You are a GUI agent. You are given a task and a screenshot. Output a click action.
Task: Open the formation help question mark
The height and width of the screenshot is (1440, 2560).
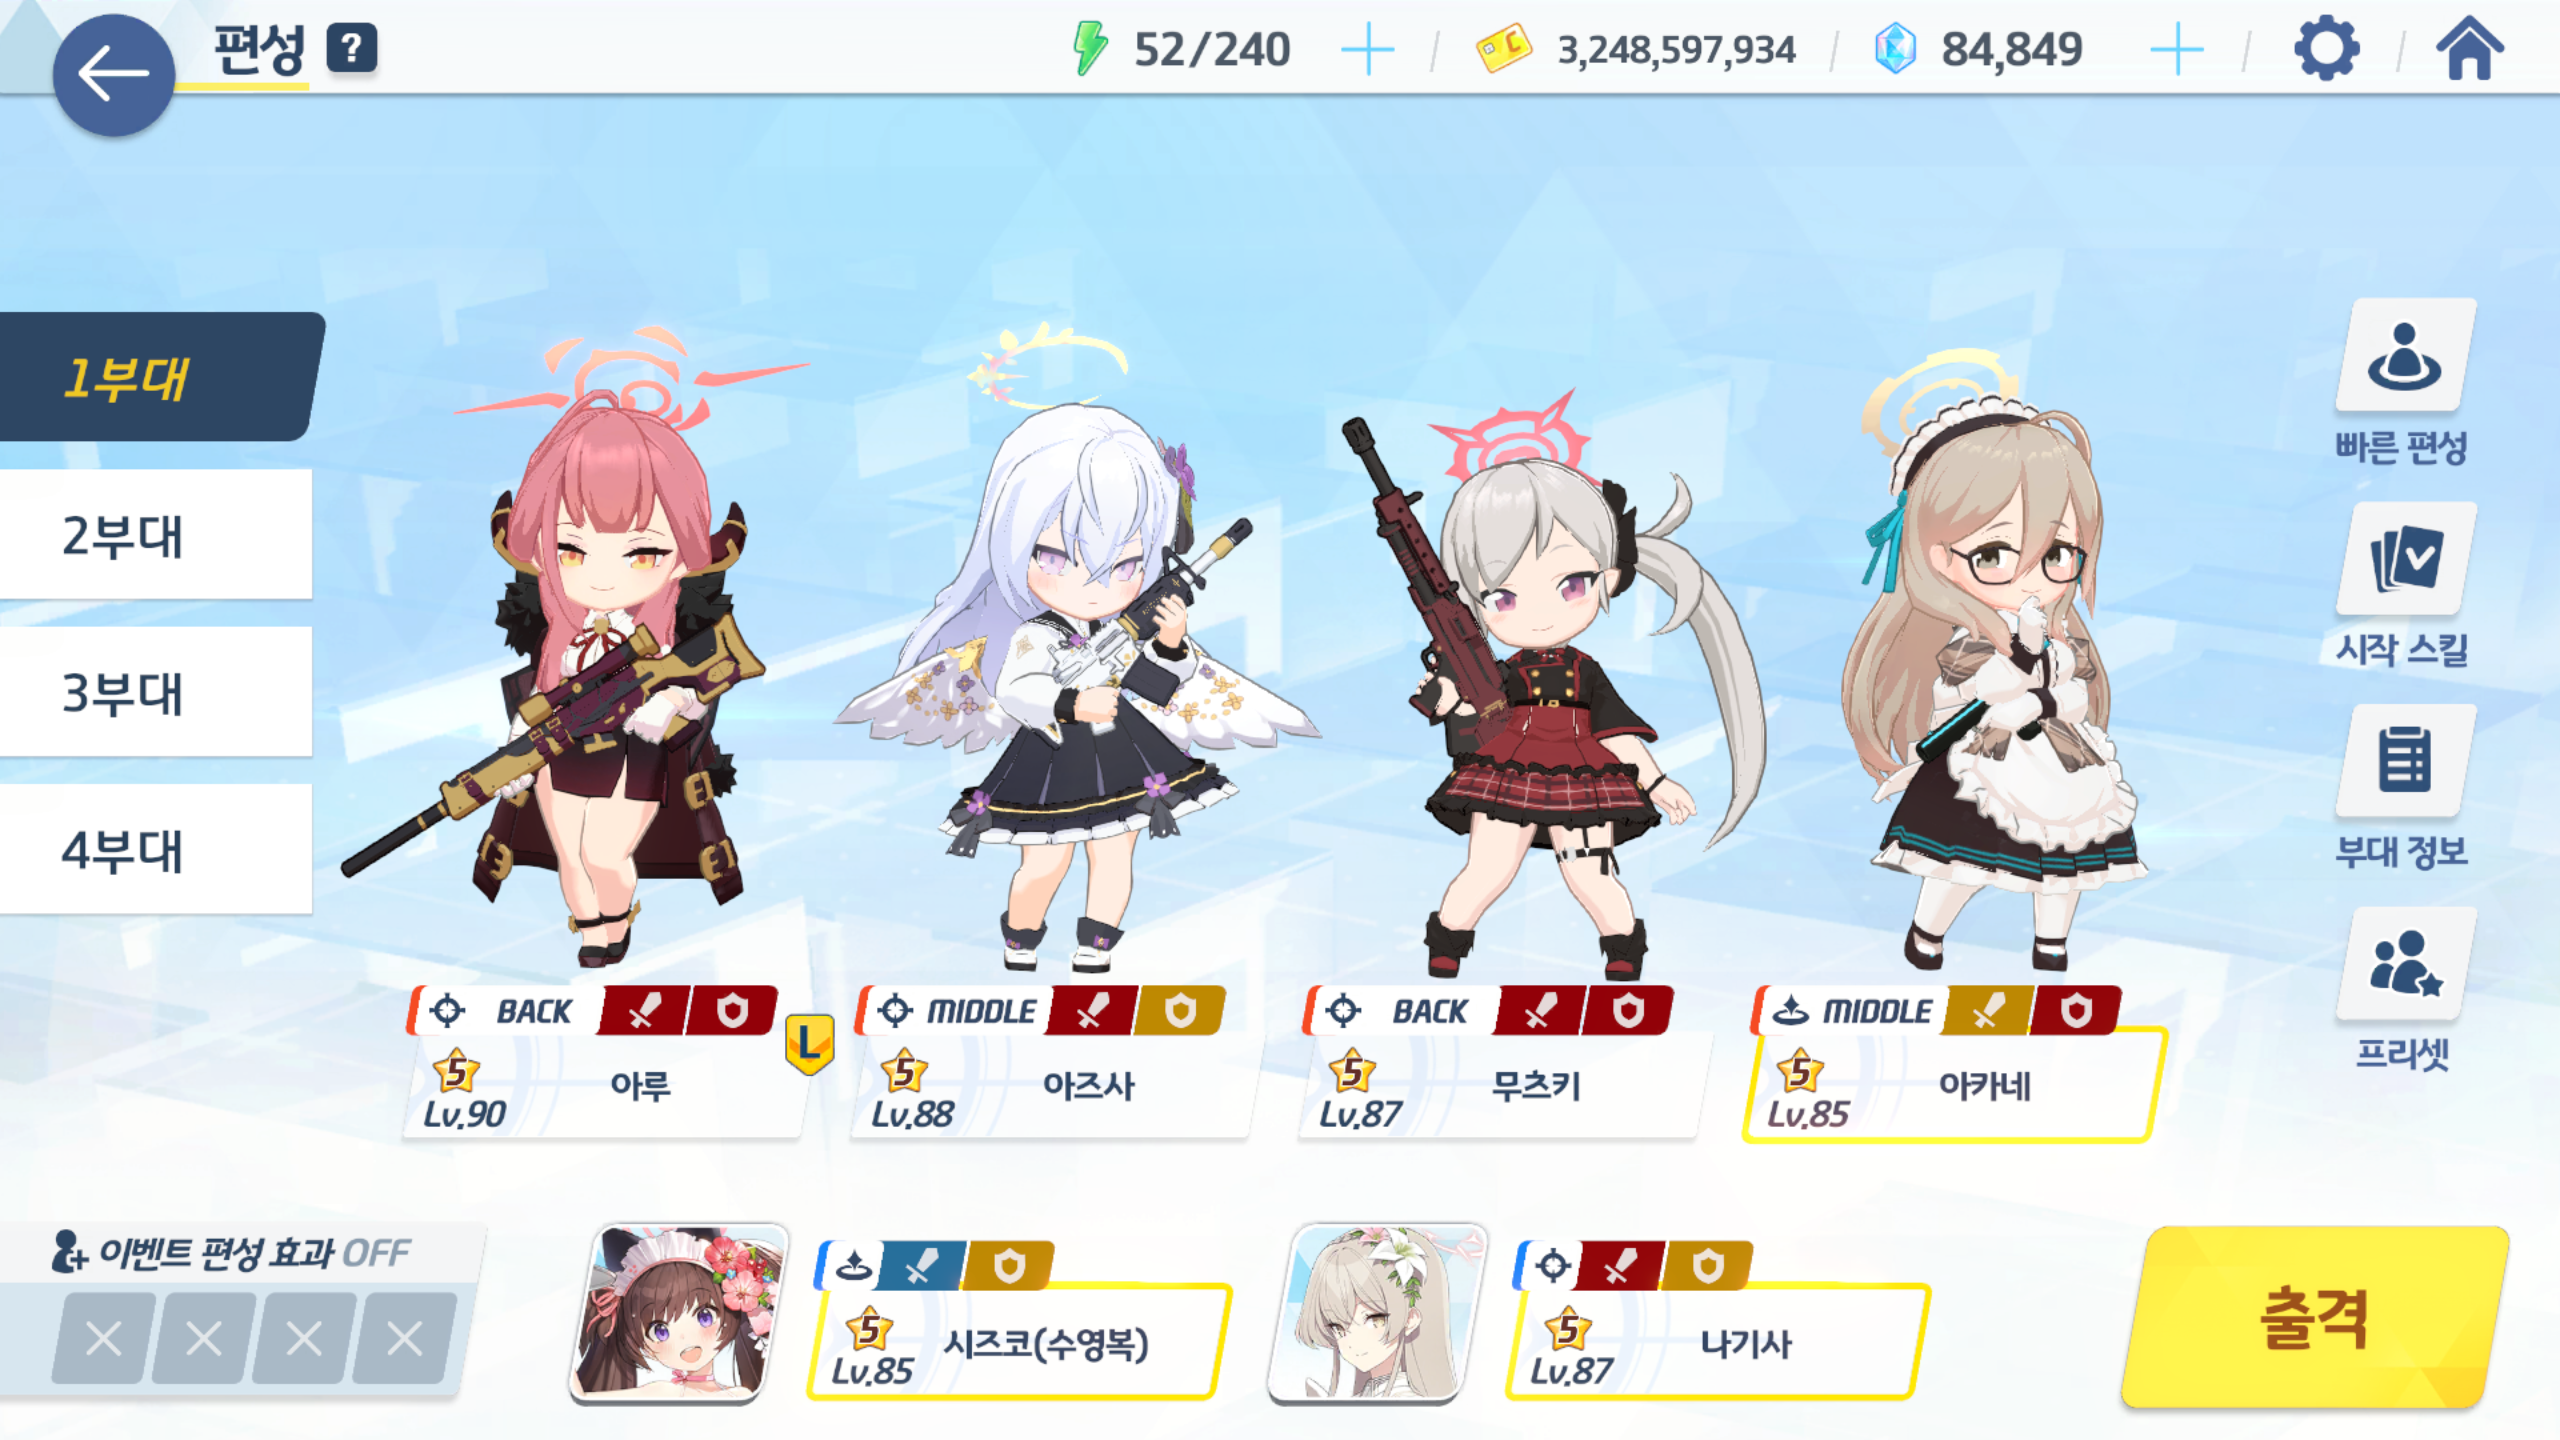click(351, 48)
